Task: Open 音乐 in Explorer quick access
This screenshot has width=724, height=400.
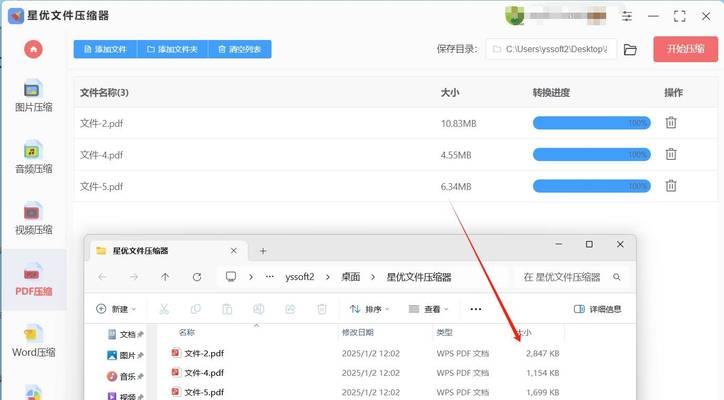Action: pos(125,376)
